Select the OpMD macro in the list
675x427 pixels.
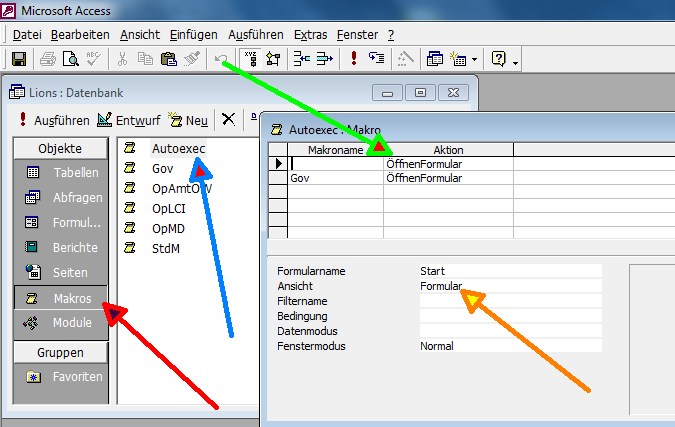tap(168, 228)
